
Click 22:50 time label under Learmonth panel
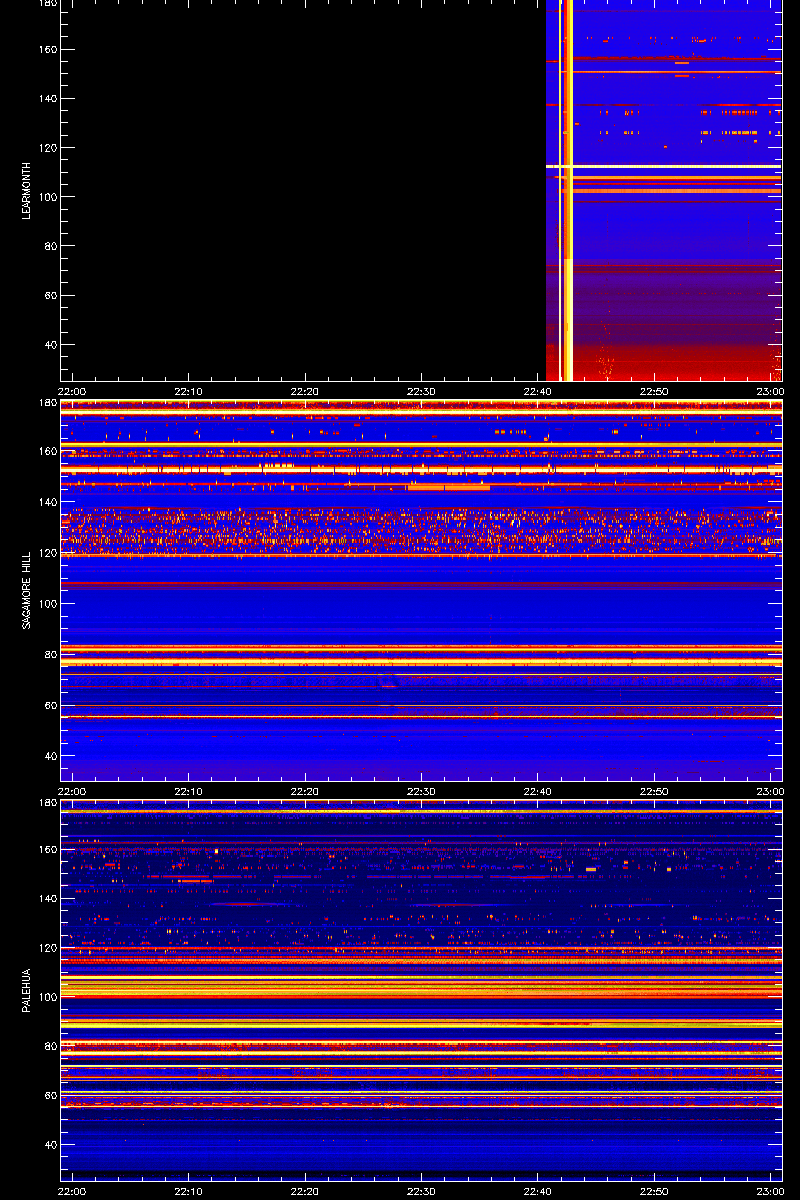pos(654,391)
